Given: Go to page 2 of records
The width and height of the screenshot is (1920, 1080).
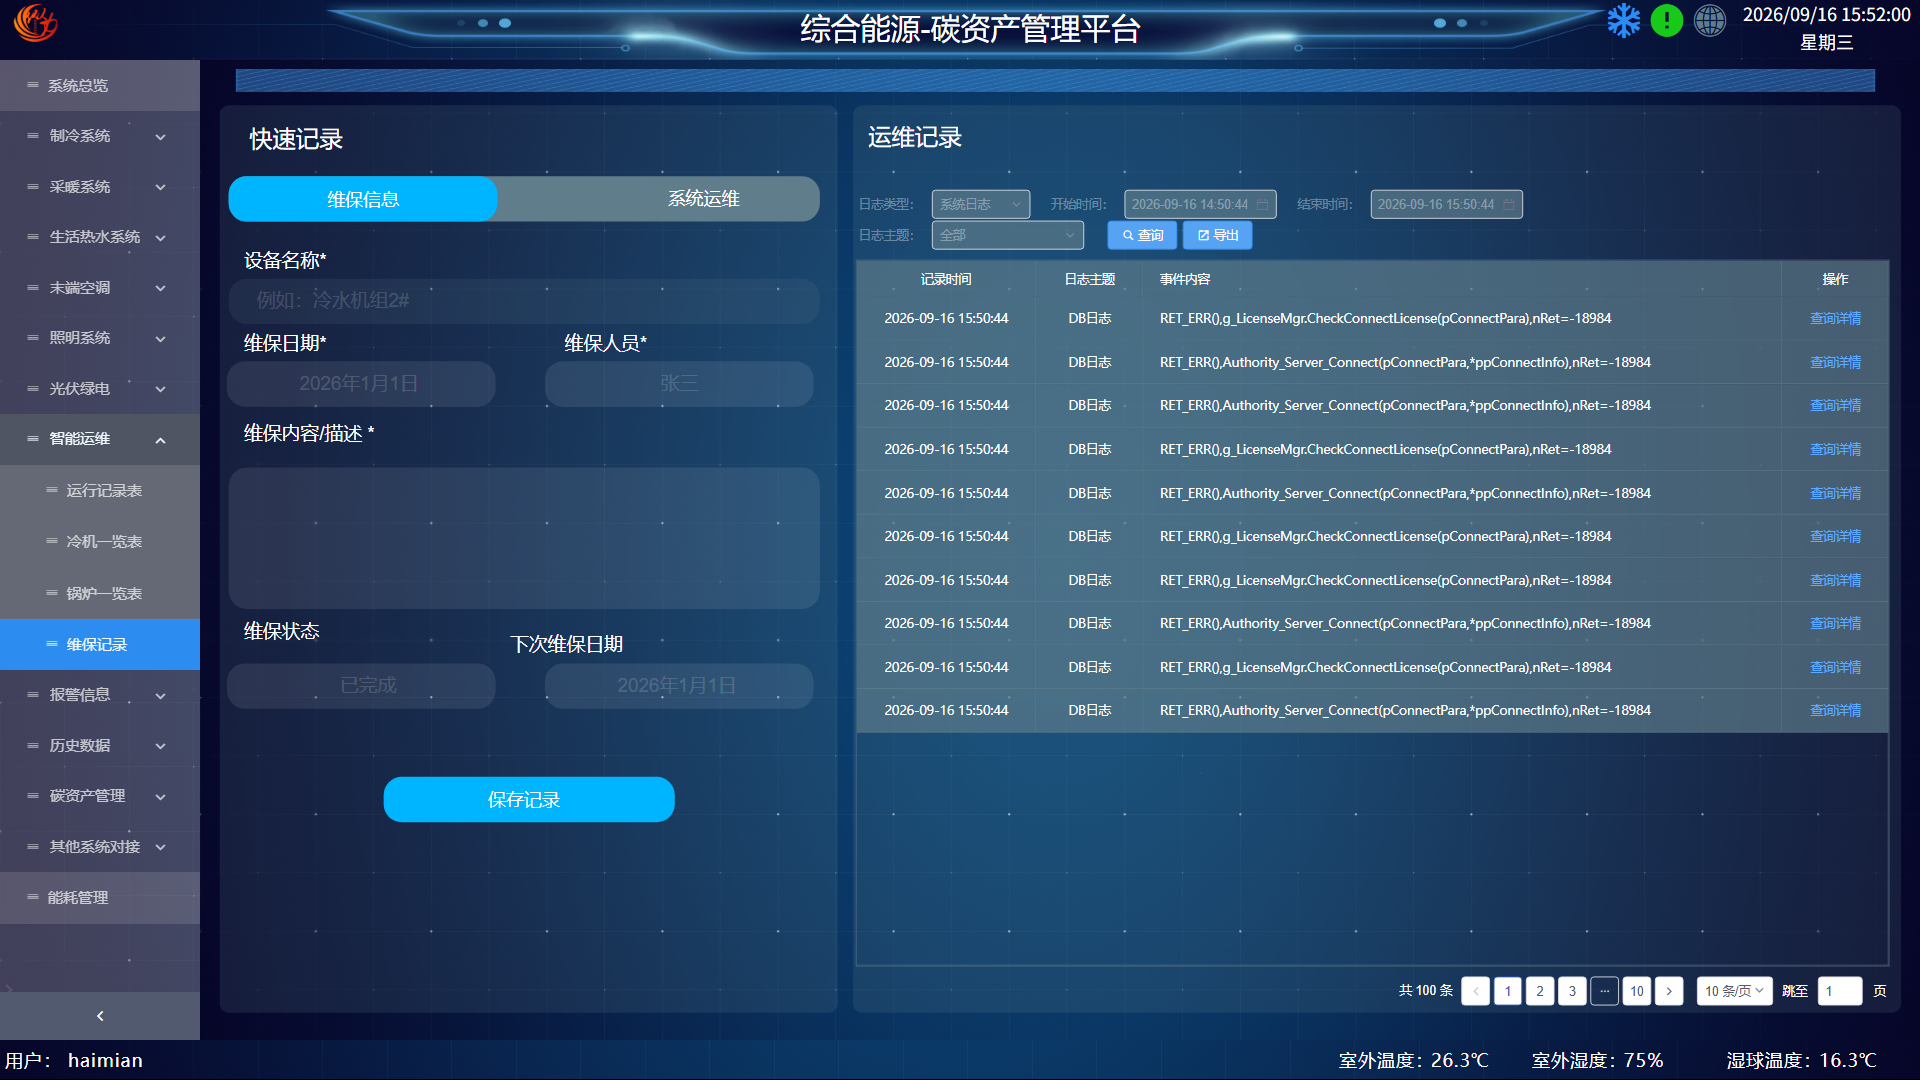Looking at the screenshot, I should (x=1540, y=991).
